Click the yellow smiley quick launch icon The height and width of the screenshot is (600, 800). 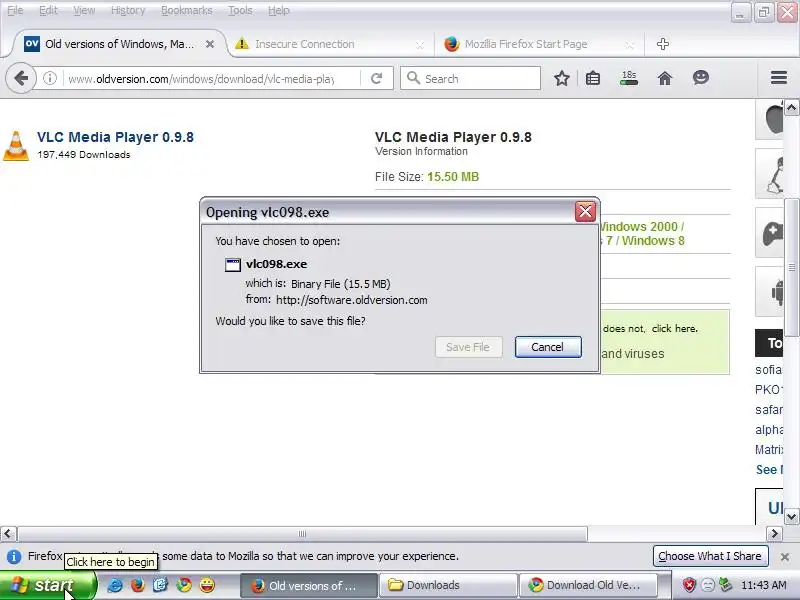pyautogui.click(x=207, y=585)
